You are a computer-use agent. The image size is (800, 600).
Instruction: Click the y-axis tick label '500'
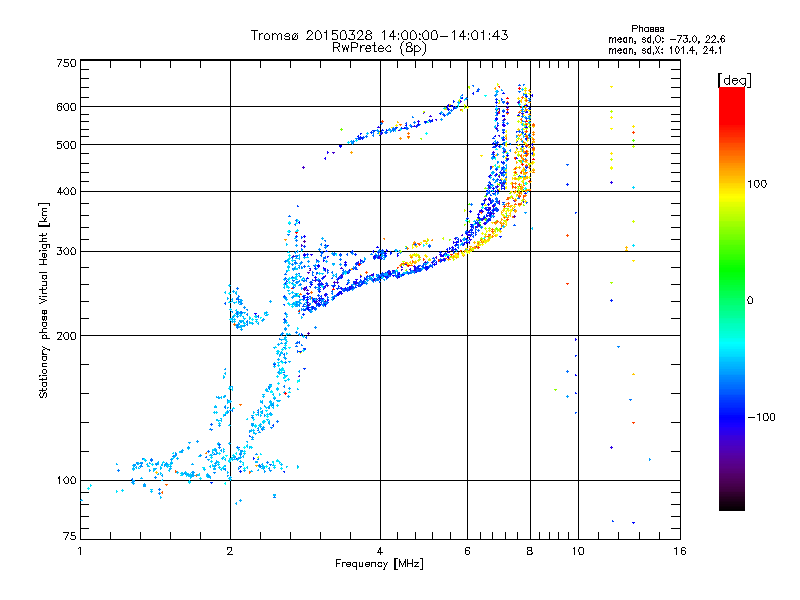[66, 145]
